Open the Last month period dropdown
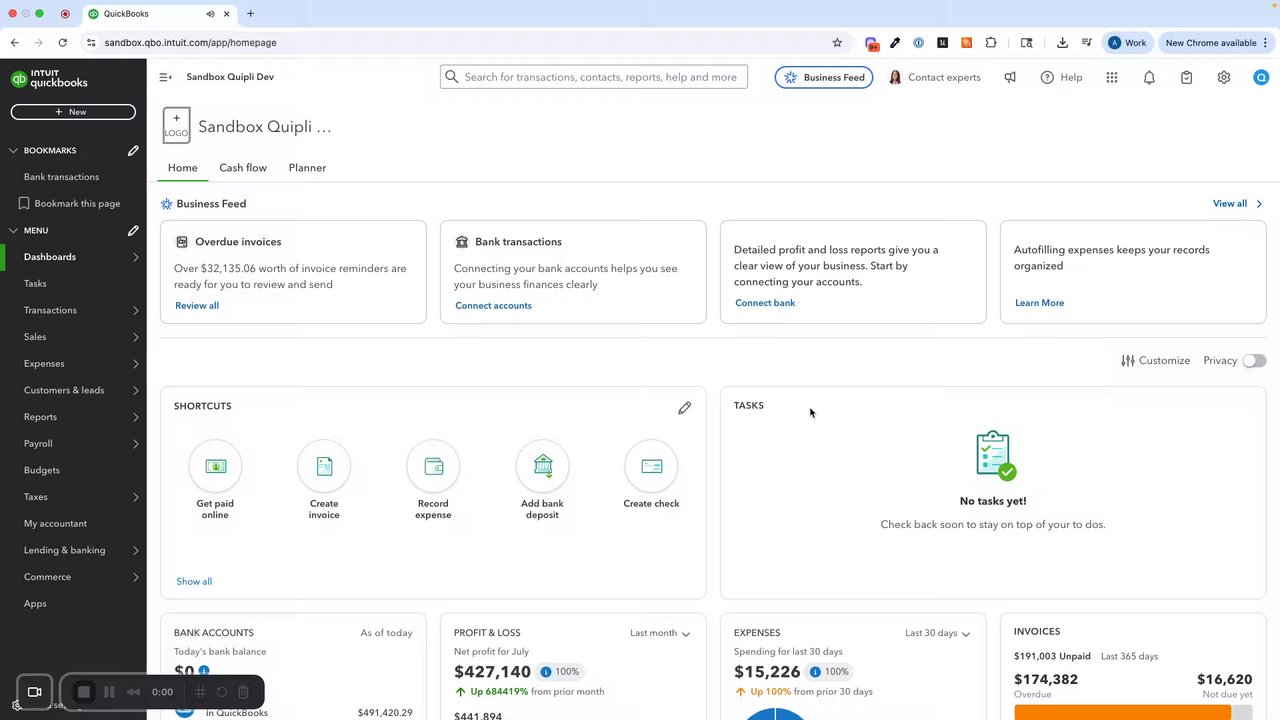Screen dimensions: 1280x720 coord(660,633)
